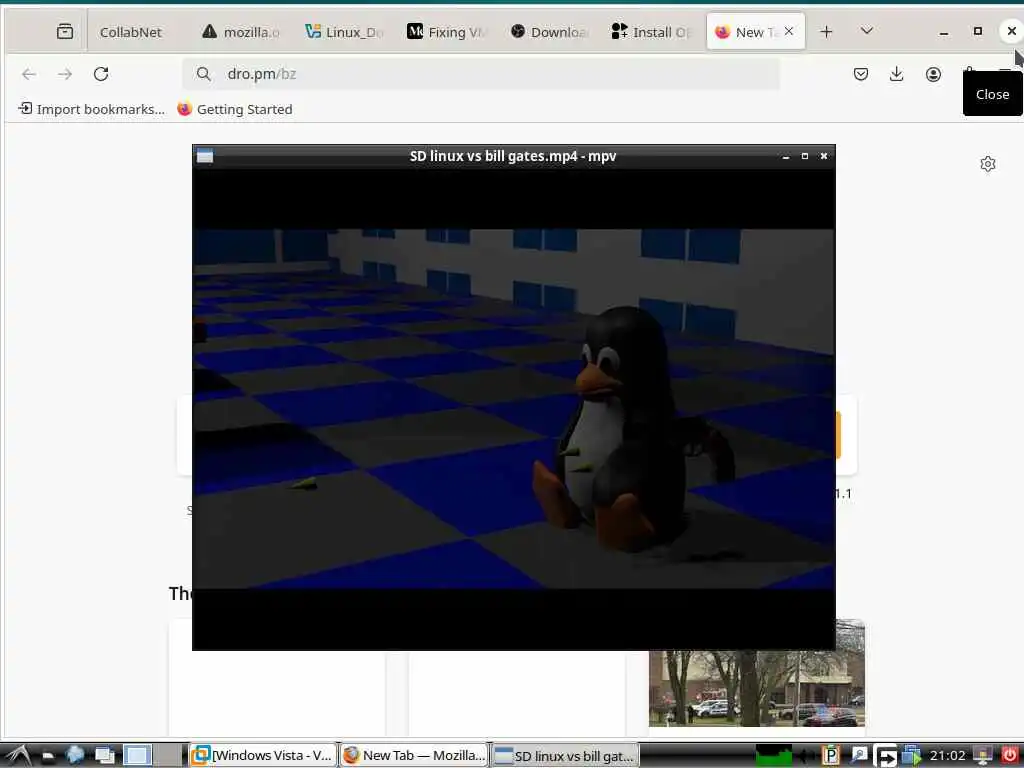Reload the current page
Screen dimensions: 1024x768
point(101,74)
